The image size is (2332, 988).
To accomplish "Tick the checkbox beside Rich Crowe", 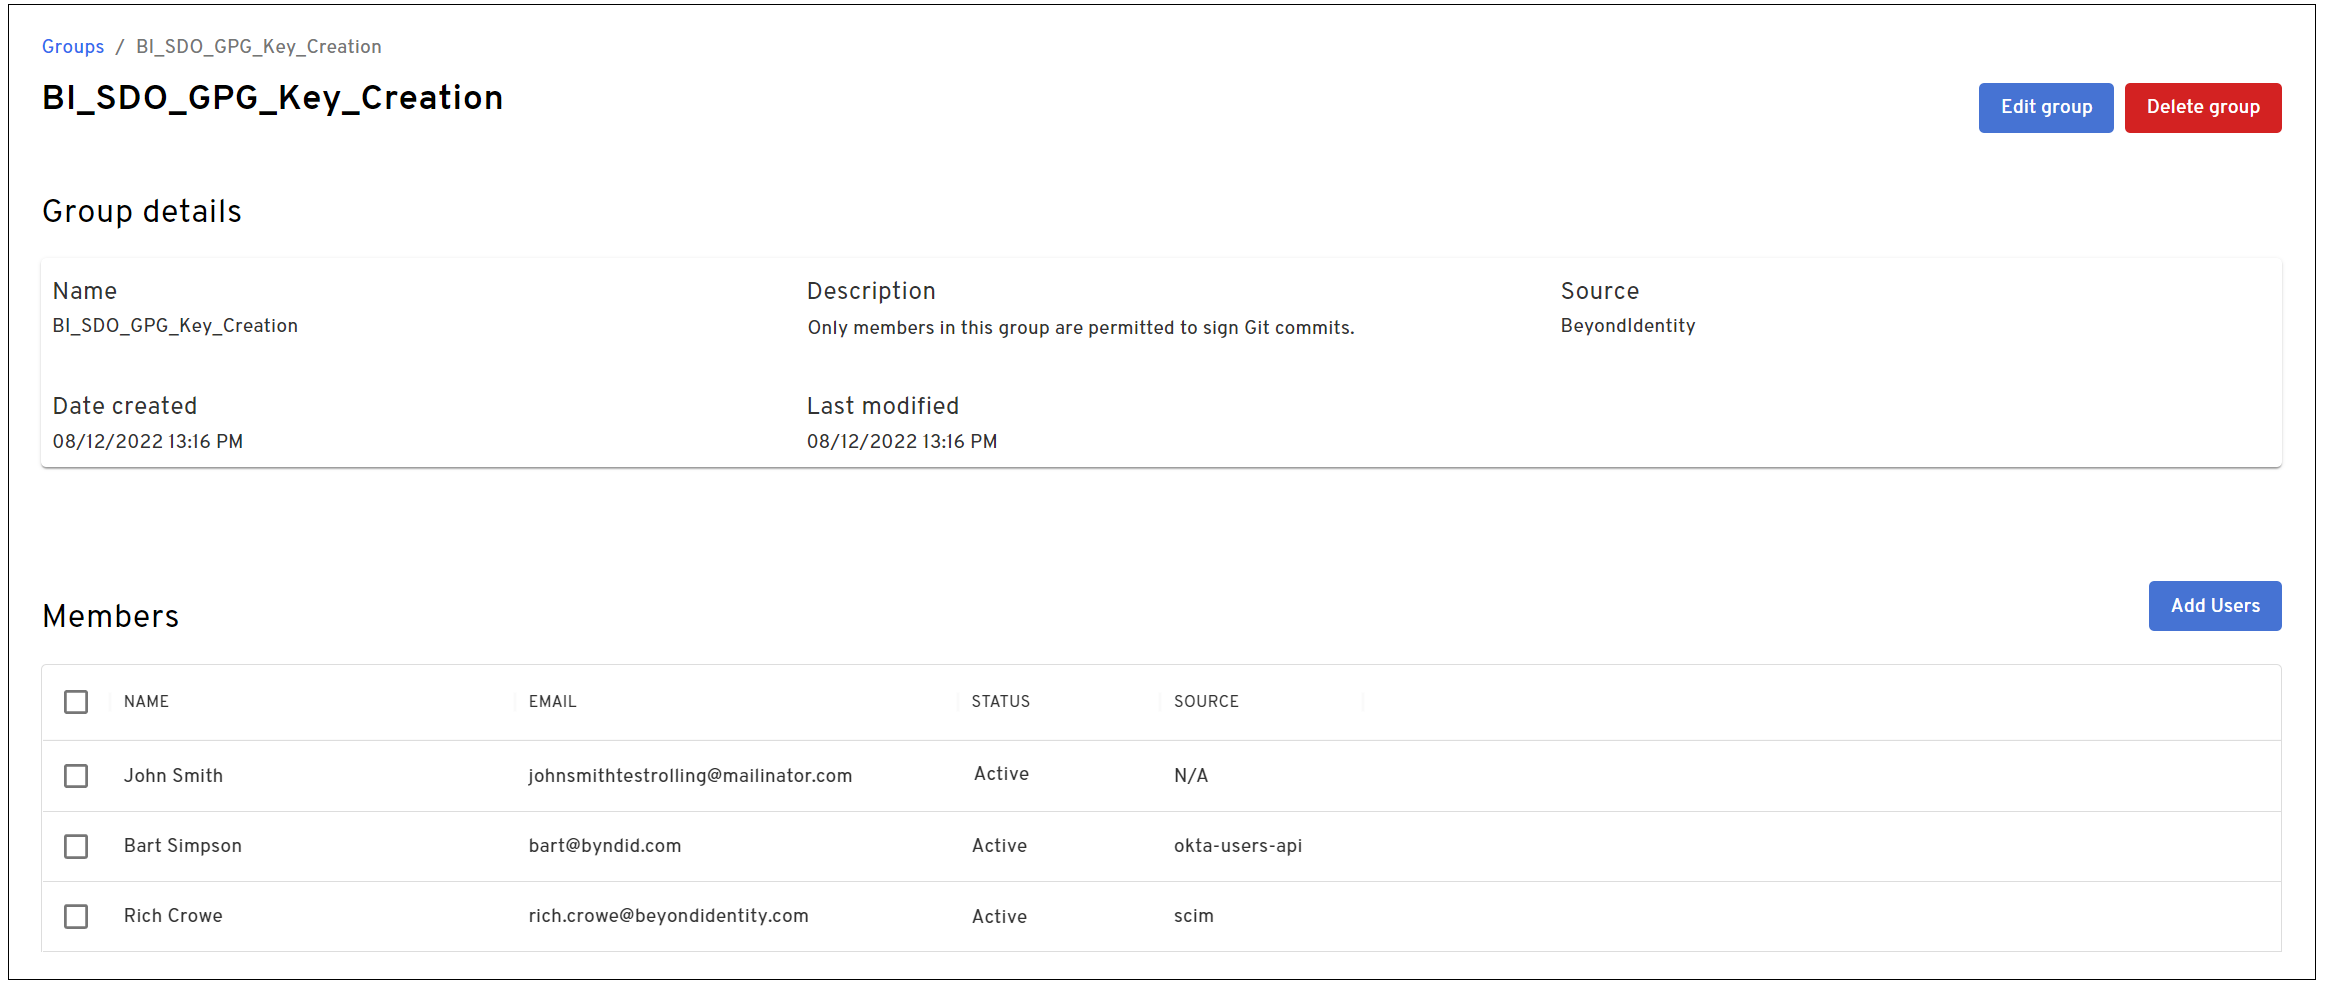I will coord(76,916).
